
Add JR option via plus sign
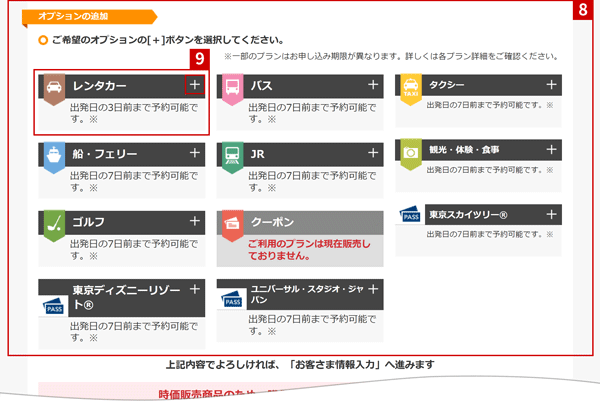tap(373, 153)
